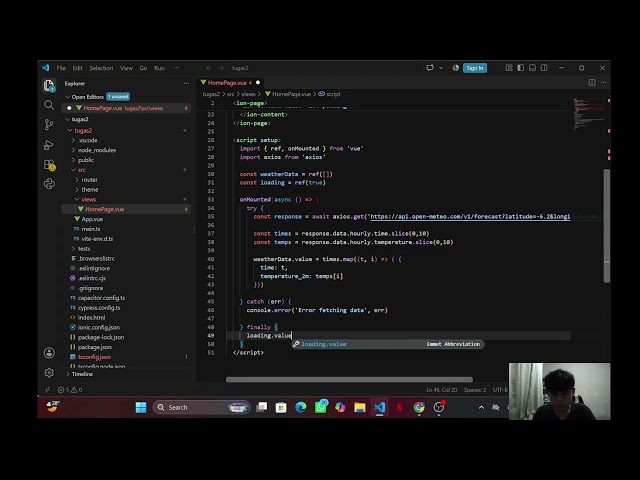Navigate back with the arrow in title bar
640x480 pixels.
click(209, 68)
